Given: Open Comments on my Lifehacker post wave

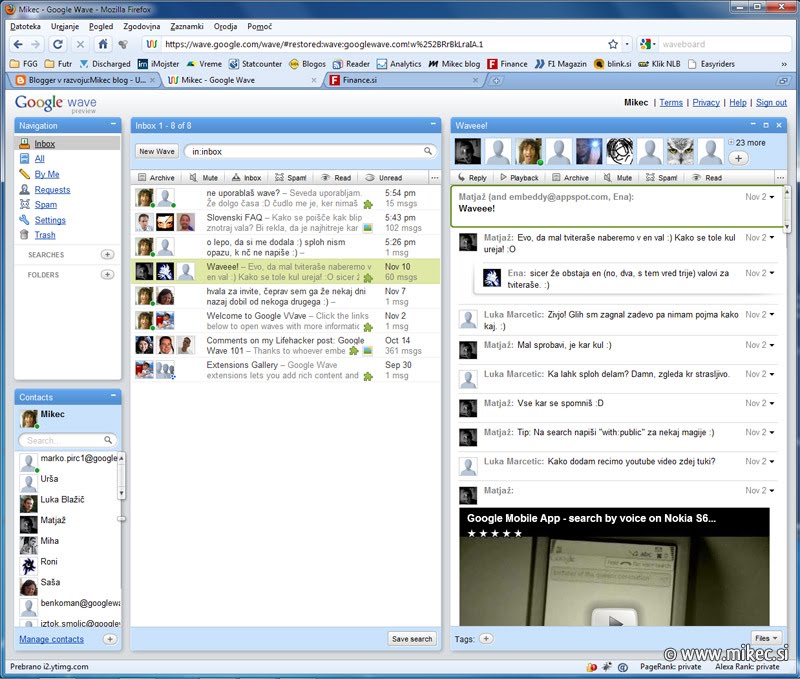Looking at the screenshot, I should (286, 345).
